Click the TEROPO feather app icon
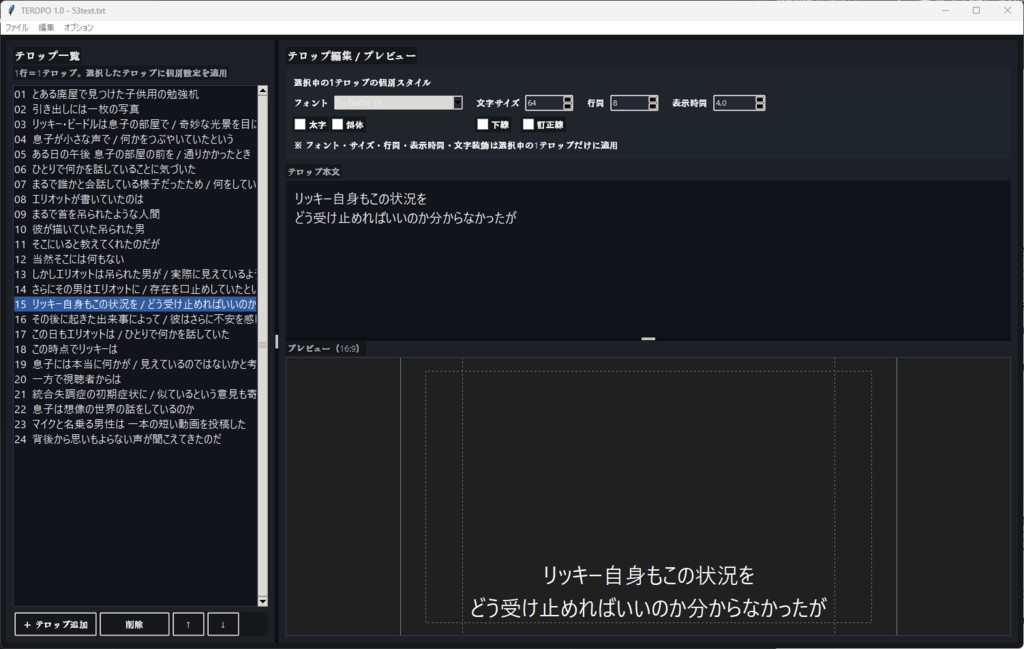The height and width of the screenshot is (649, 1024). coord(10,10)
